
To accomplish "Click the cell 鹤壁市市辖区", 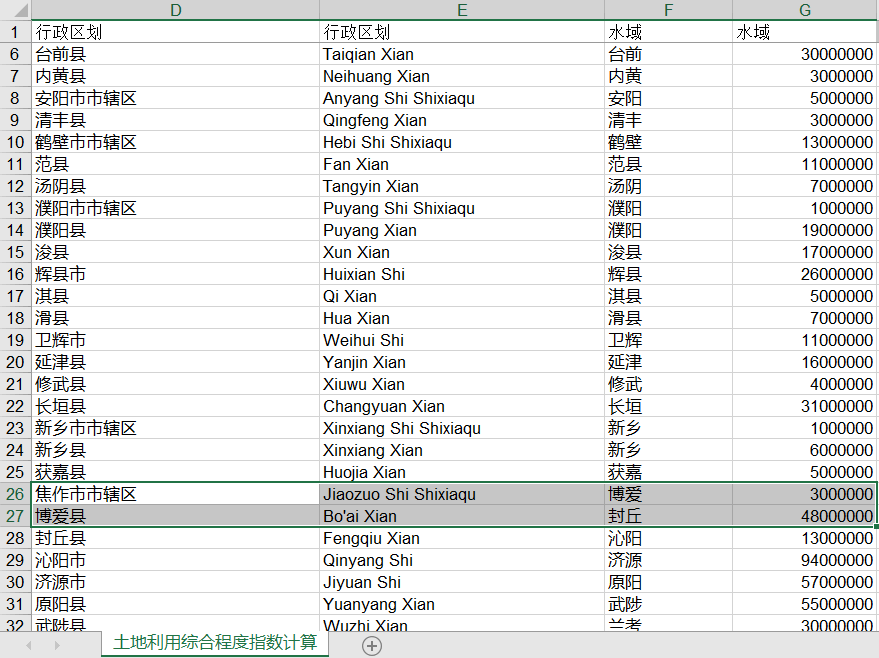I will pos(175,142).
